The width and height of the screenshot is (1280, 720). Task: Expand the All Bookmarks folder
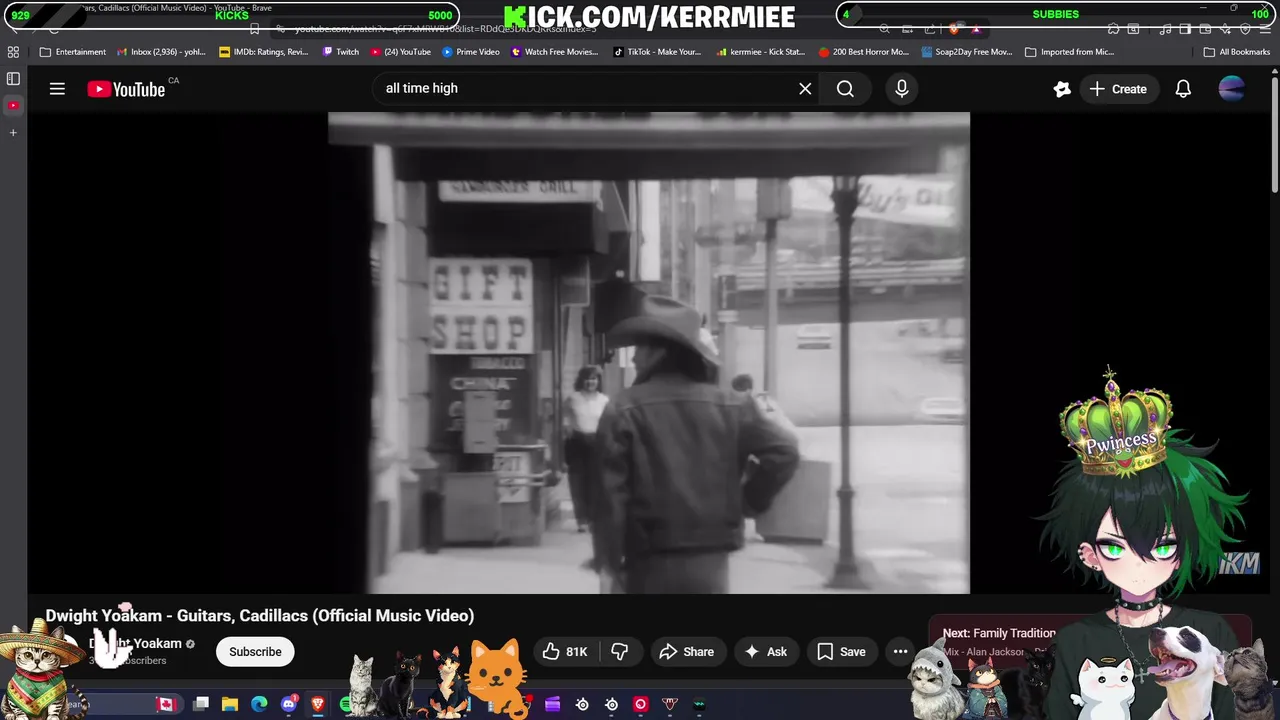[x=1237, y=52]
